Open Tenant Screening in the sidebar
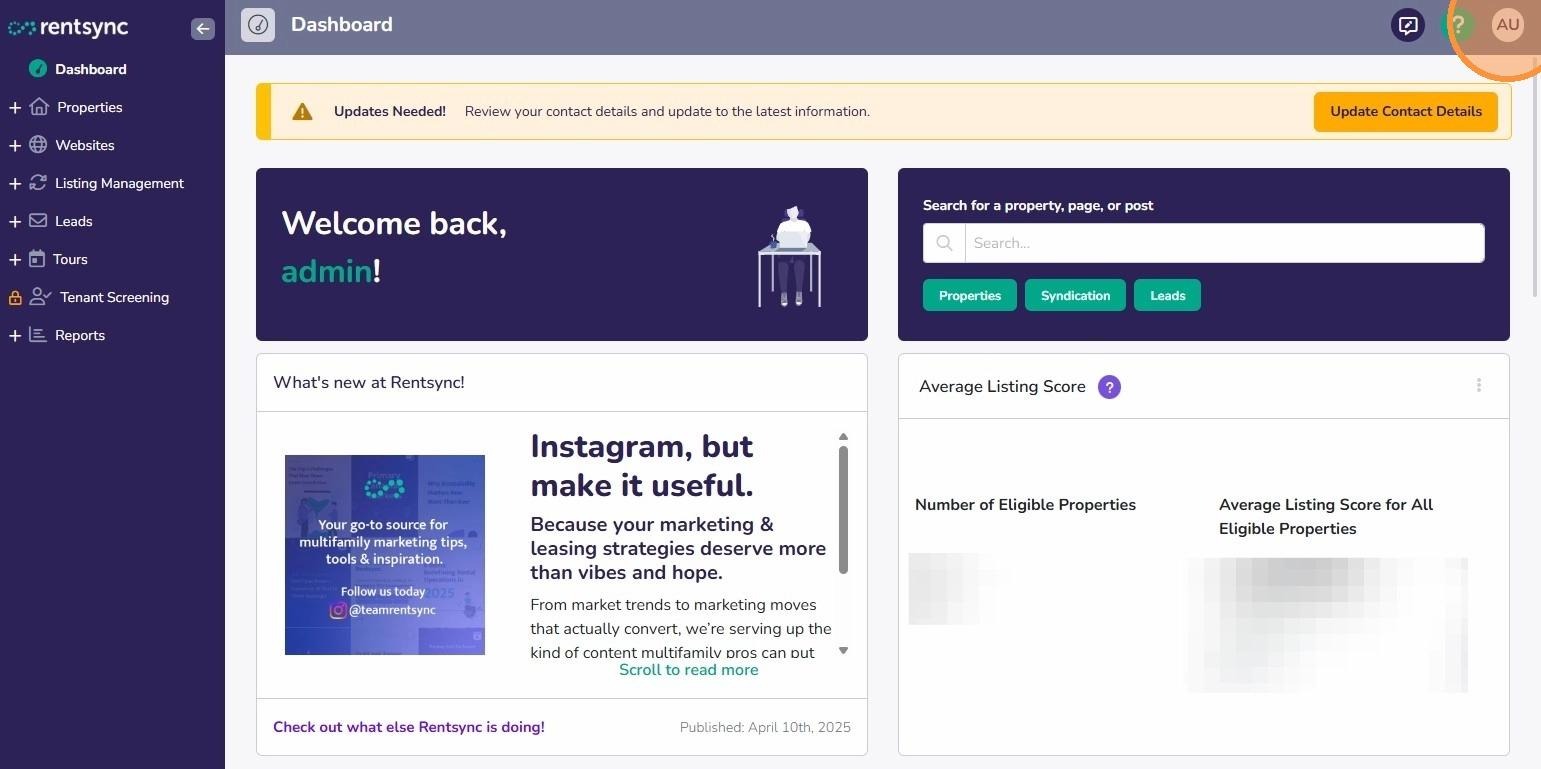The width and height of the screenshot is (1541, 769). pos(115,297)
